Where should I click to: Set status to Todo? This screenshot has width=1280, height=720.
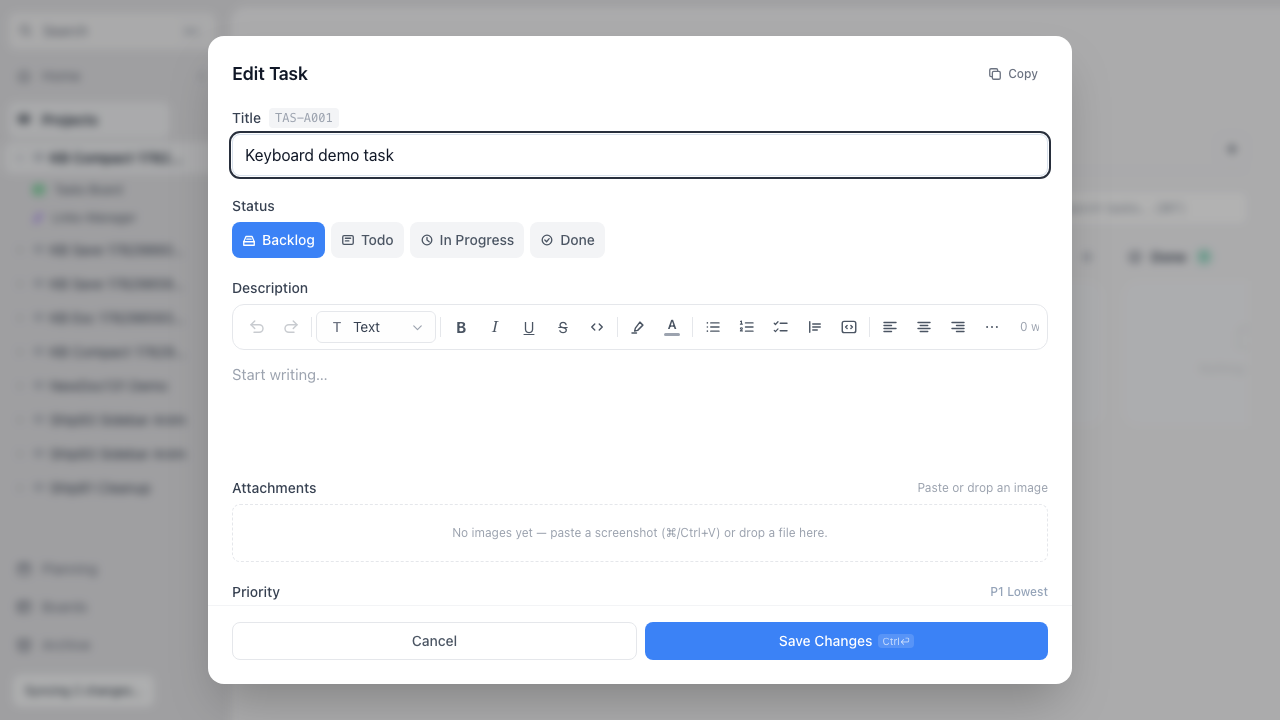tap(367, 240)
